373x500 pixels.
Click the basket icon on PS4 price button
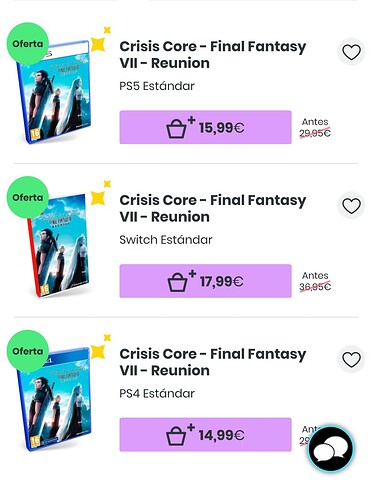coord(177,436)
